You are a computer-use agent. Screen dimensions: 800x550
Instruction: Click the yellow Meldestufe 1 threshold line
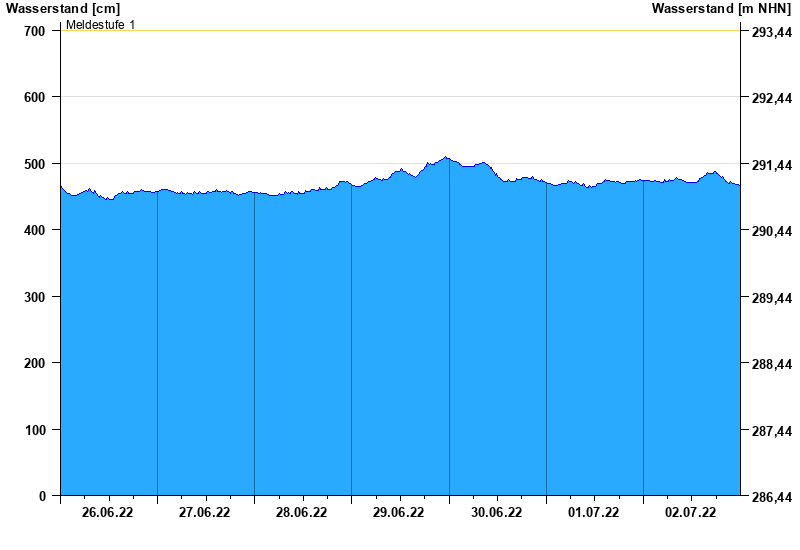(x=401, y=30)
